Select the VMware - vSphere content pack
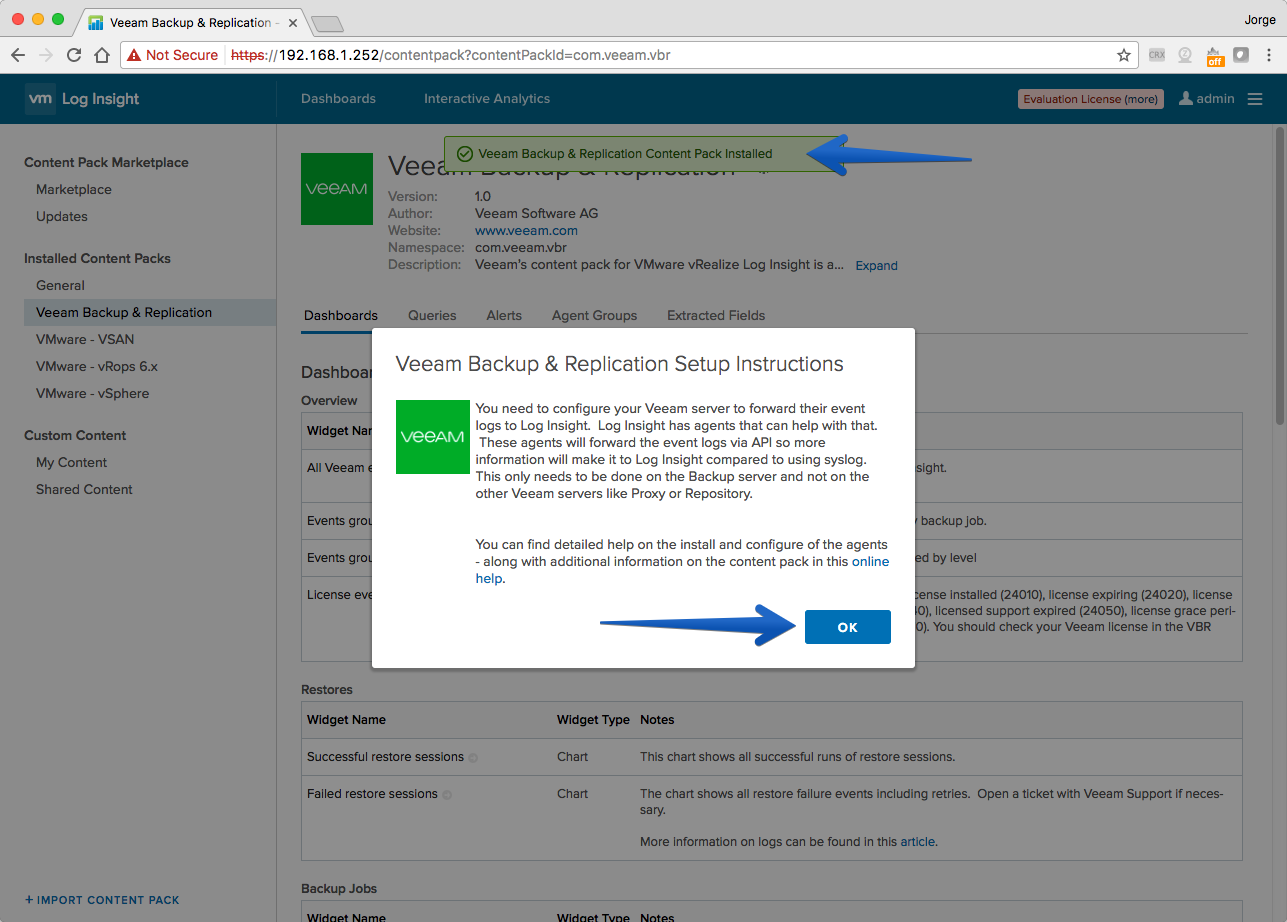The height and width of the screenshot is (922, 1287). click(x=93, y=393)
